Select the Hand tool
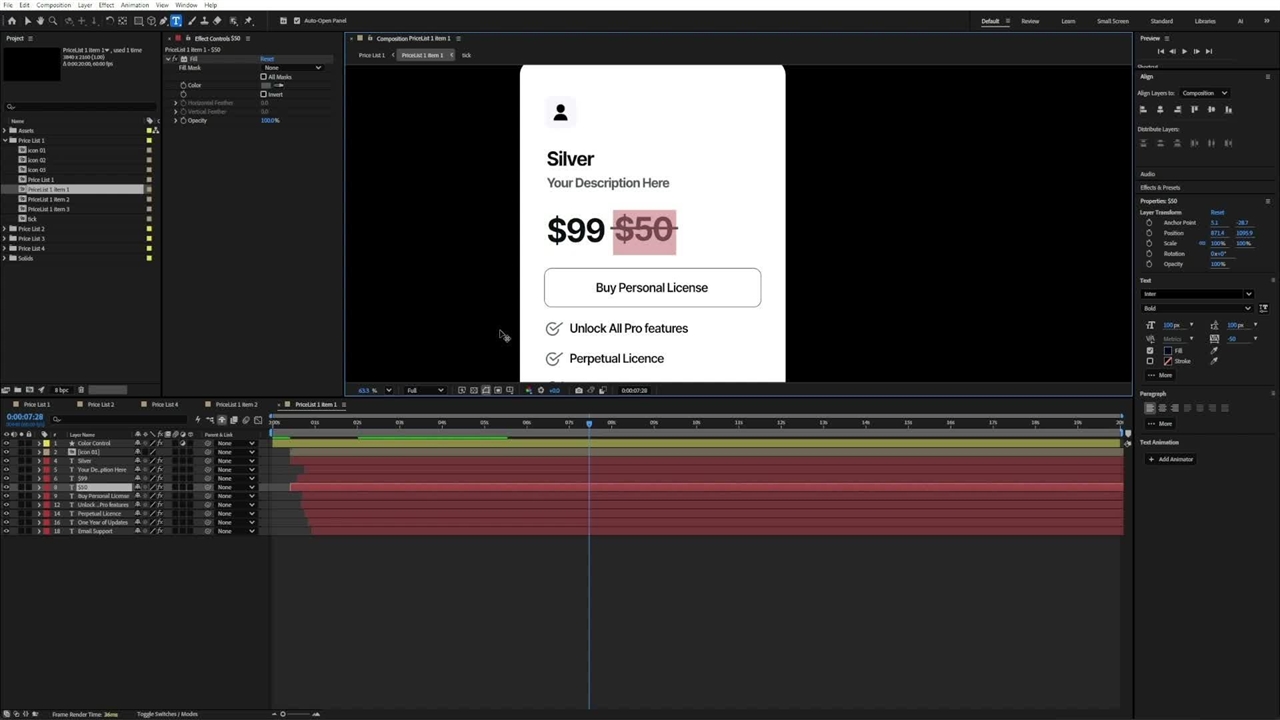Image resolution: width=1280 pixels, height=720 pixels. 40,21
